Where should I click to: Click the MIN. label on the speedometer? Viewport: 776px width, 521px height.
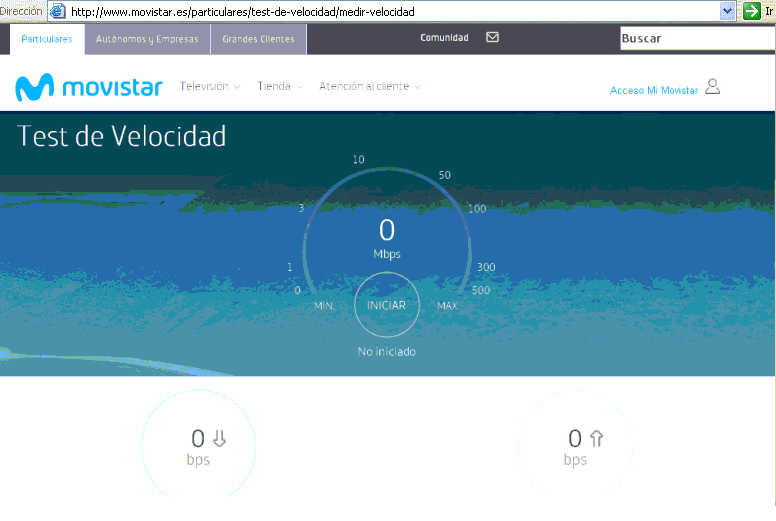[x=325, y=306]
